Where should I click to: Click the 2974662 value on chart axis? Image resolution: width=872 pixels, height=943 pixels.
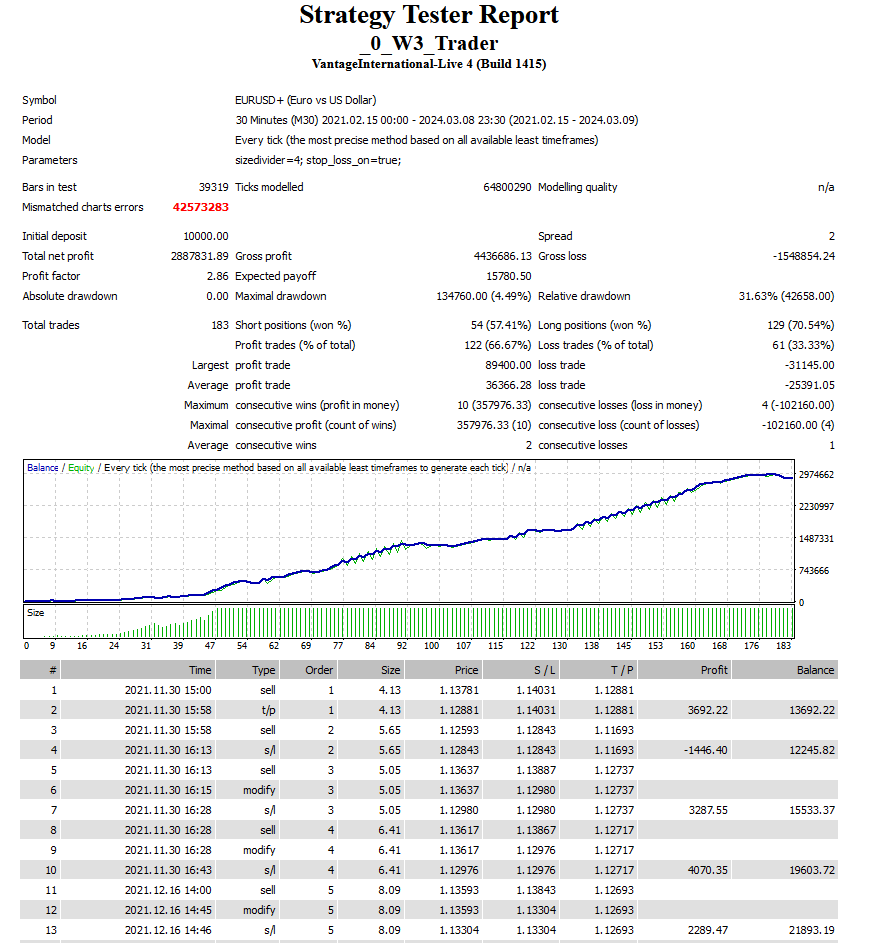(x=817, y=475)
